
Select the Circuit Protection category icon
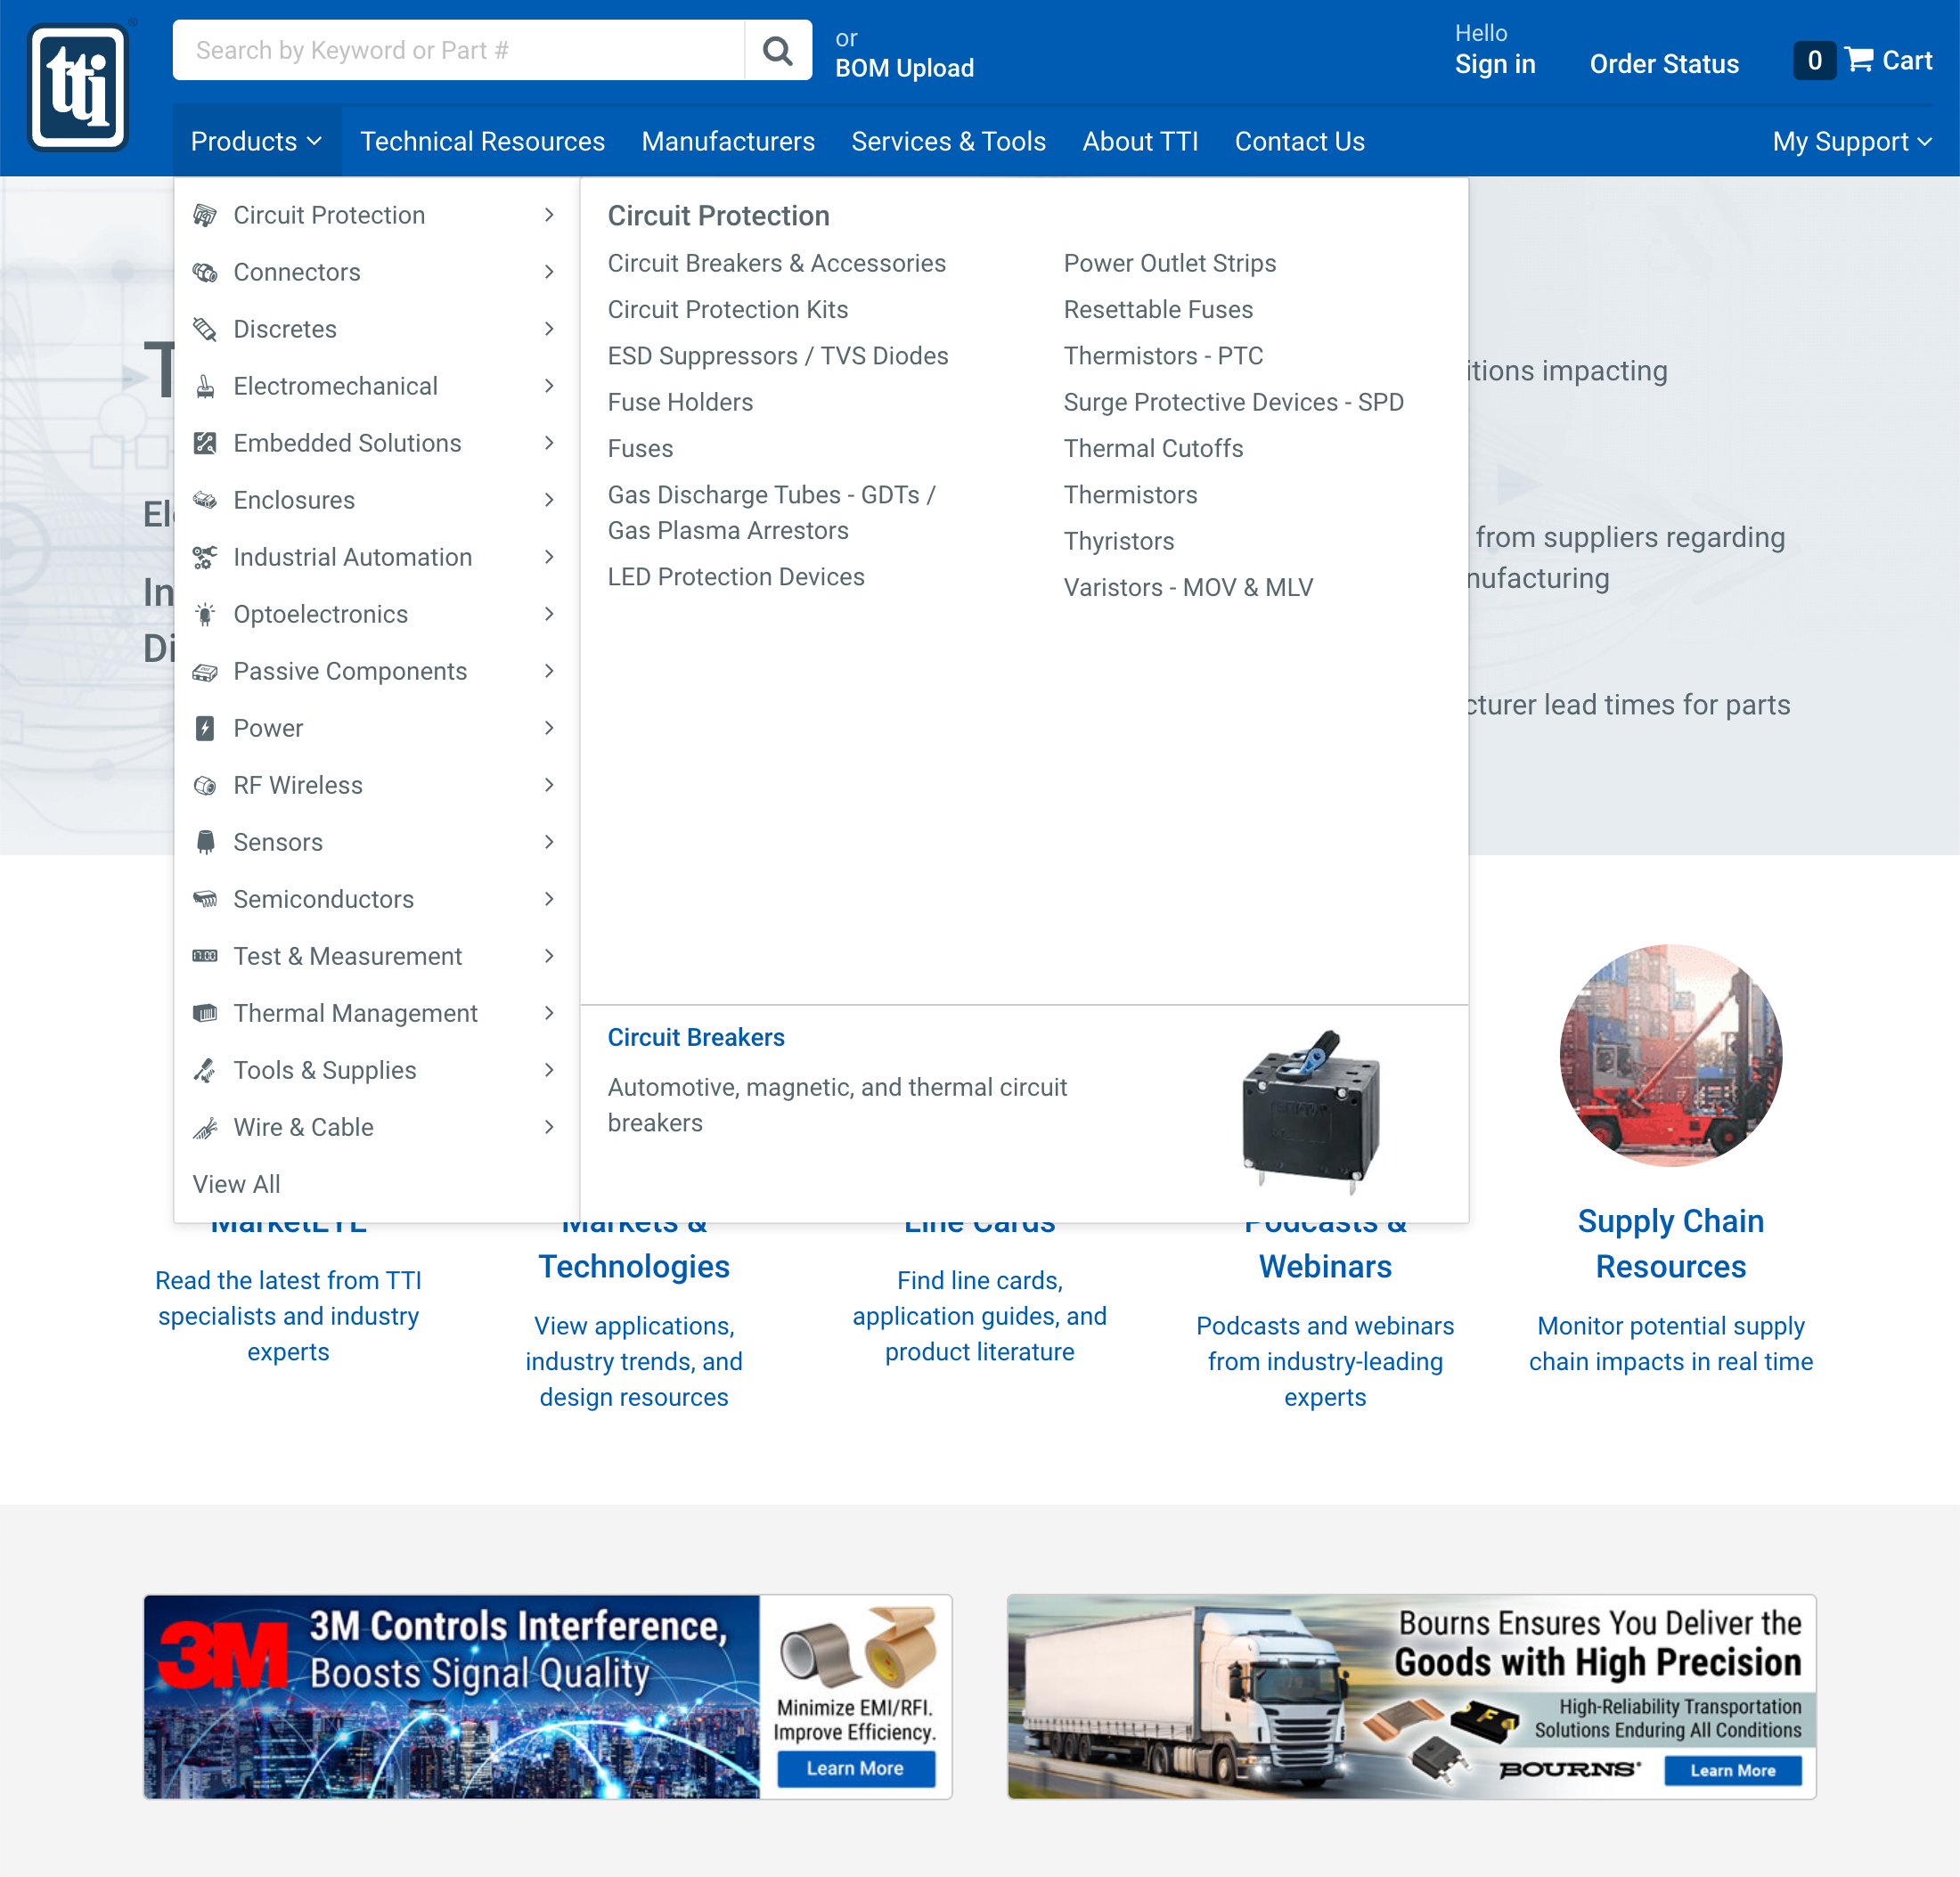(206, 214)
